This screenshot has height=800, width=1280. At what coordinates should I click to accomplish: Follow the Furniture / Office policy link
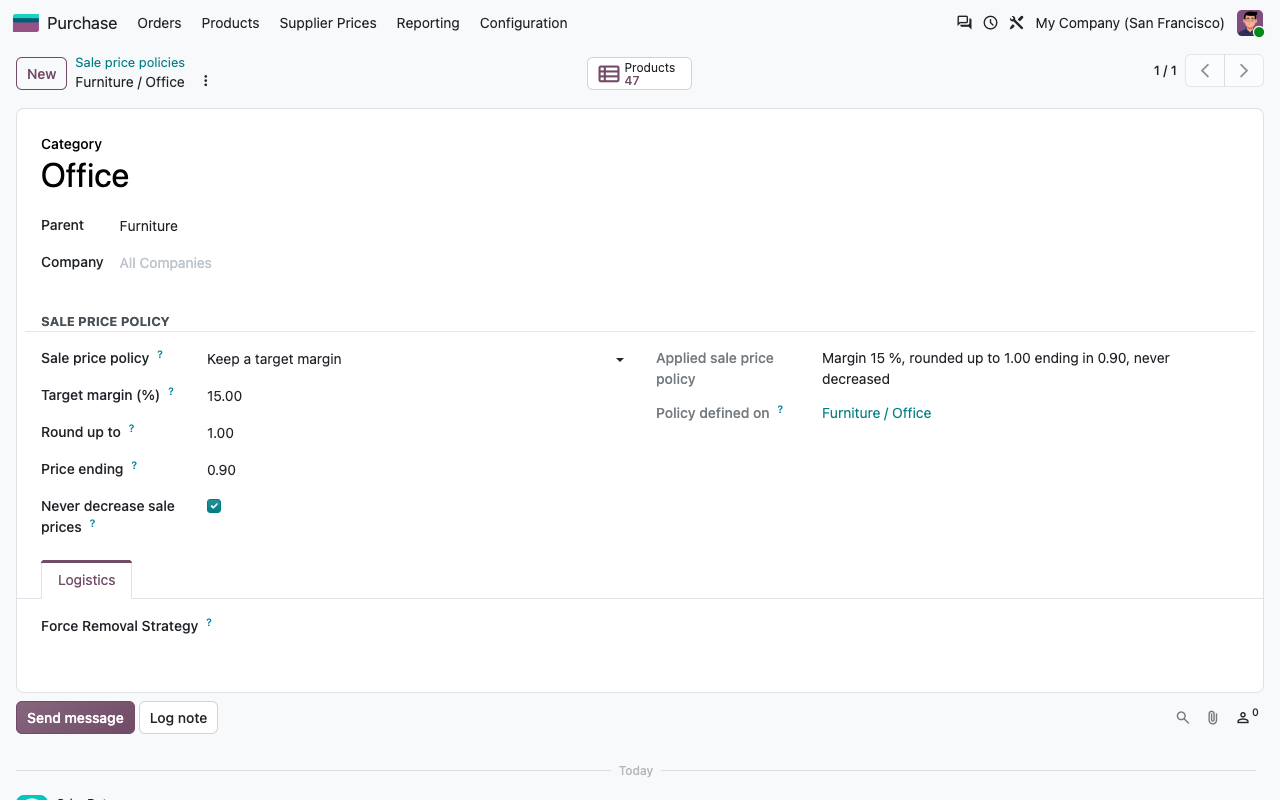[x=876, y=413]
